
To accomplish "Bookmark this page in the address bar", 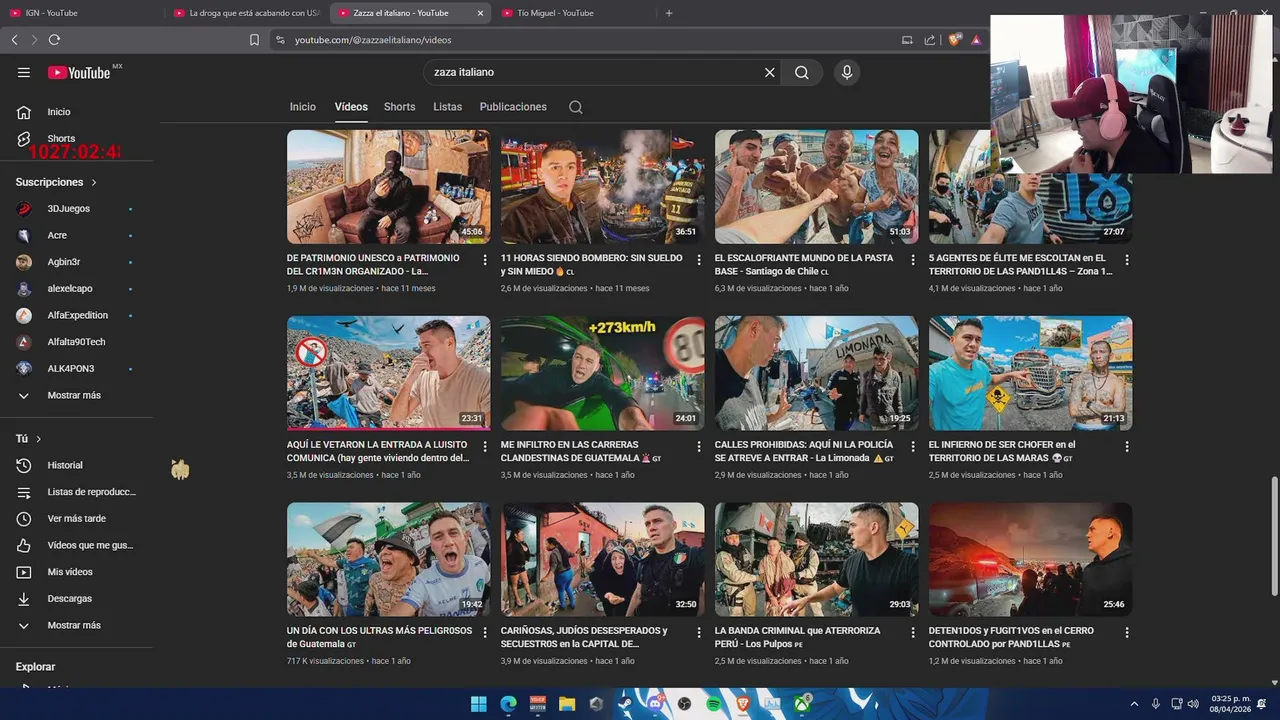I will [254, 40].
